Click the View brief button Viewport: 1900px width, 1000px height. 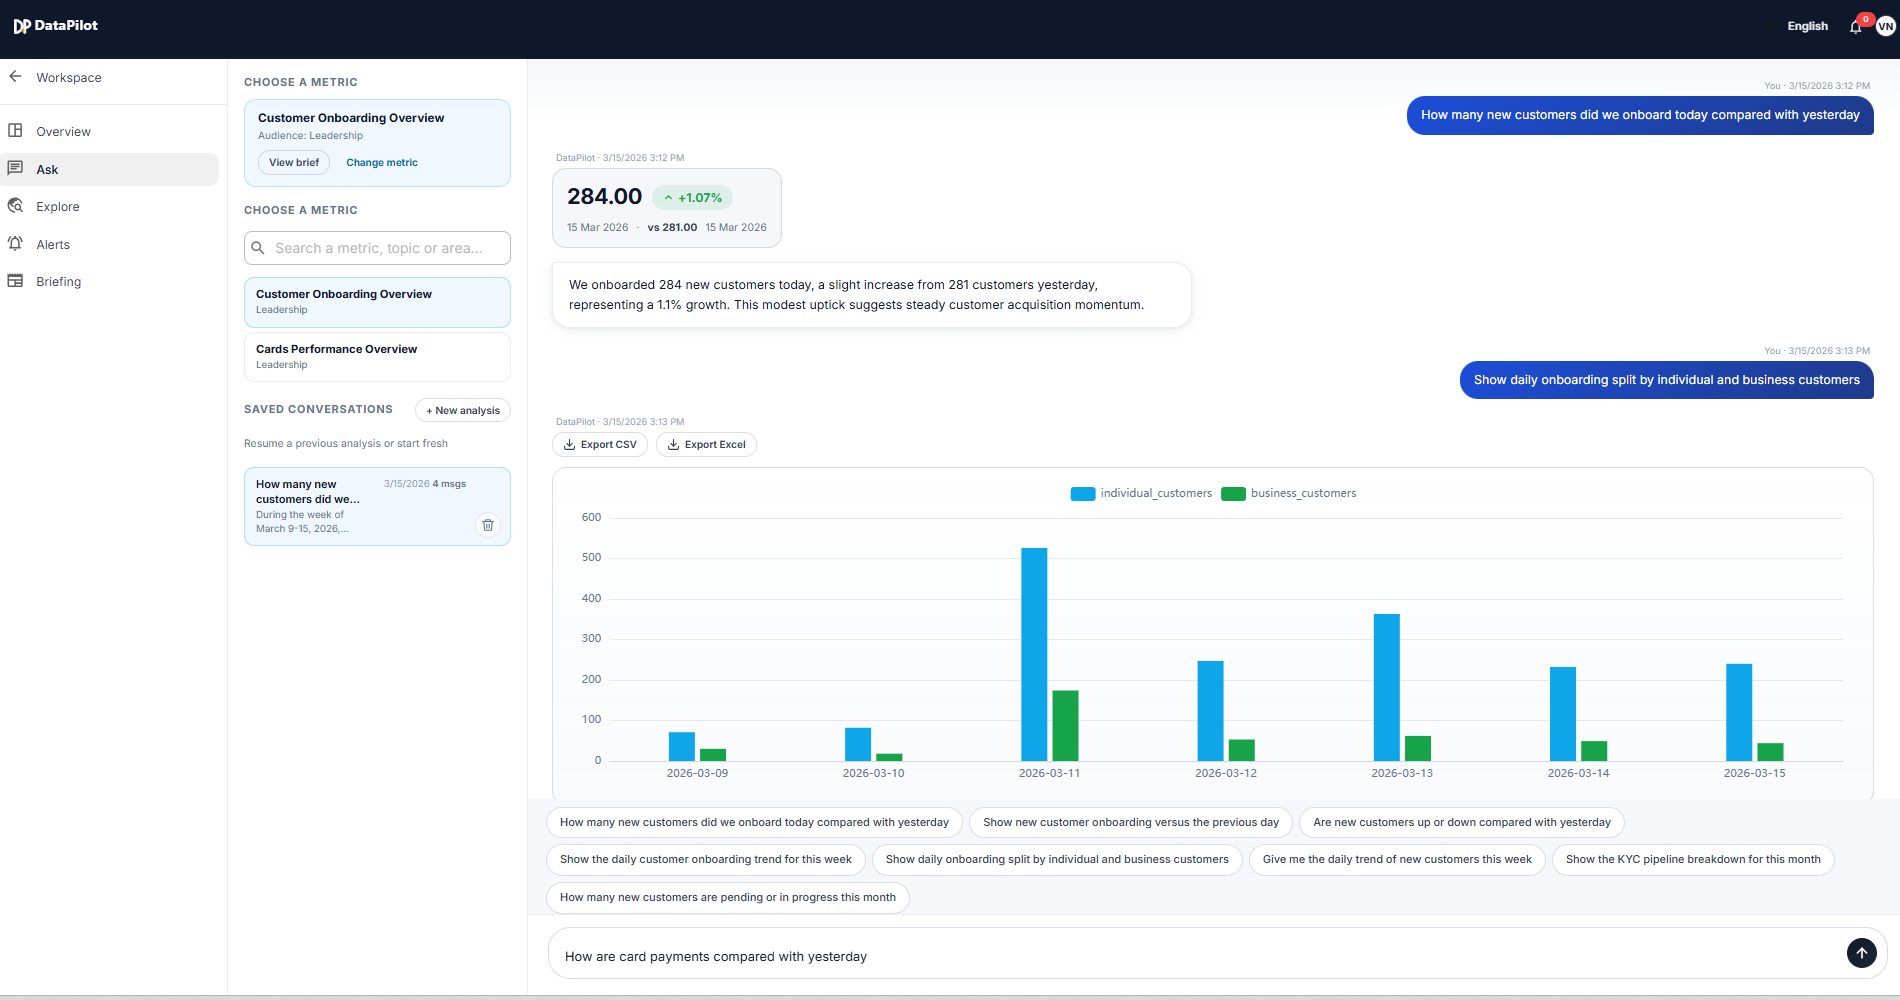[293, 162]
